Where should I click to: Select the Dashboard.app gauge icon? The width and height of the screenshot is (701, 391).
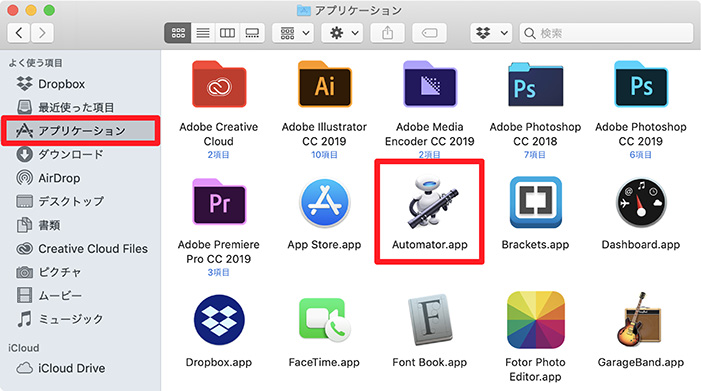(x=641, y=203)
